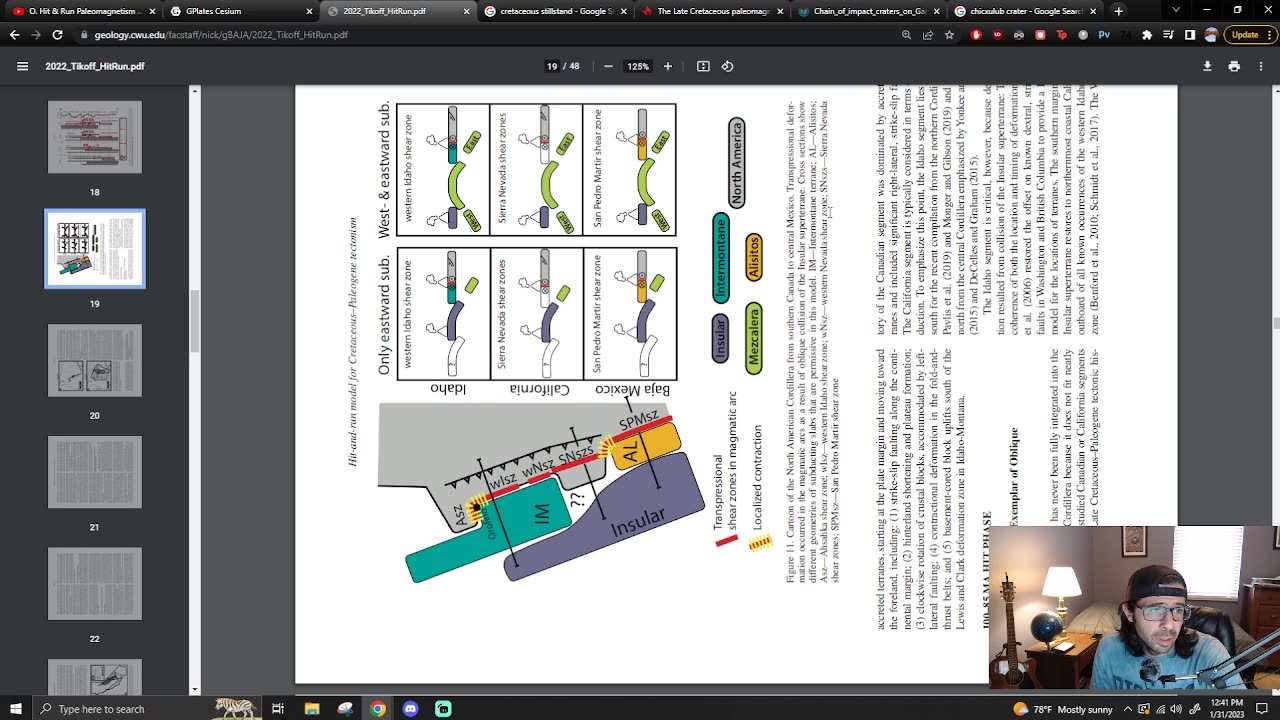Open the Windows notification center

tap(1262, 709)
